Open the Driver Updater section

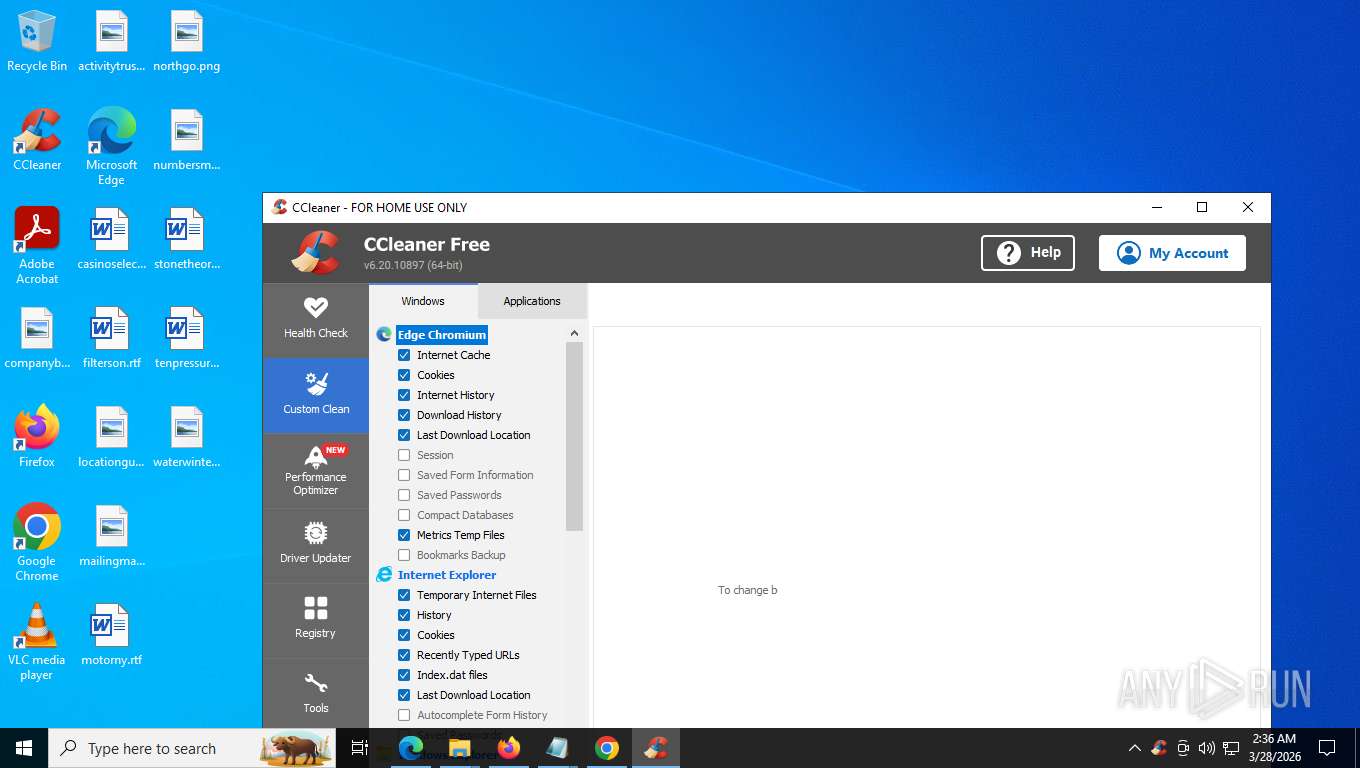click(x=316, y=545)
